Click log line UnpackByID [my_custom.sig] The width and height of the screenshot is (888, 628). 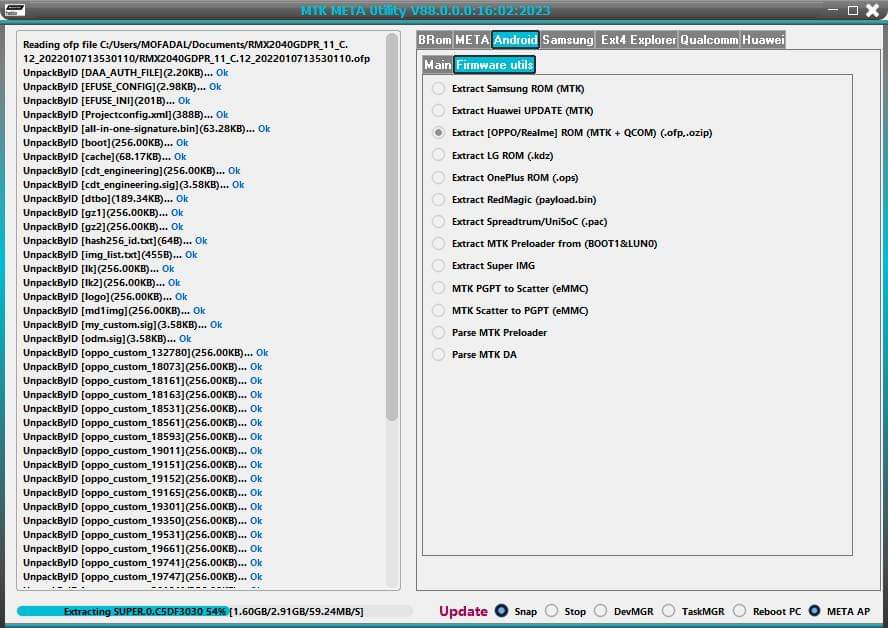[123, 325]
